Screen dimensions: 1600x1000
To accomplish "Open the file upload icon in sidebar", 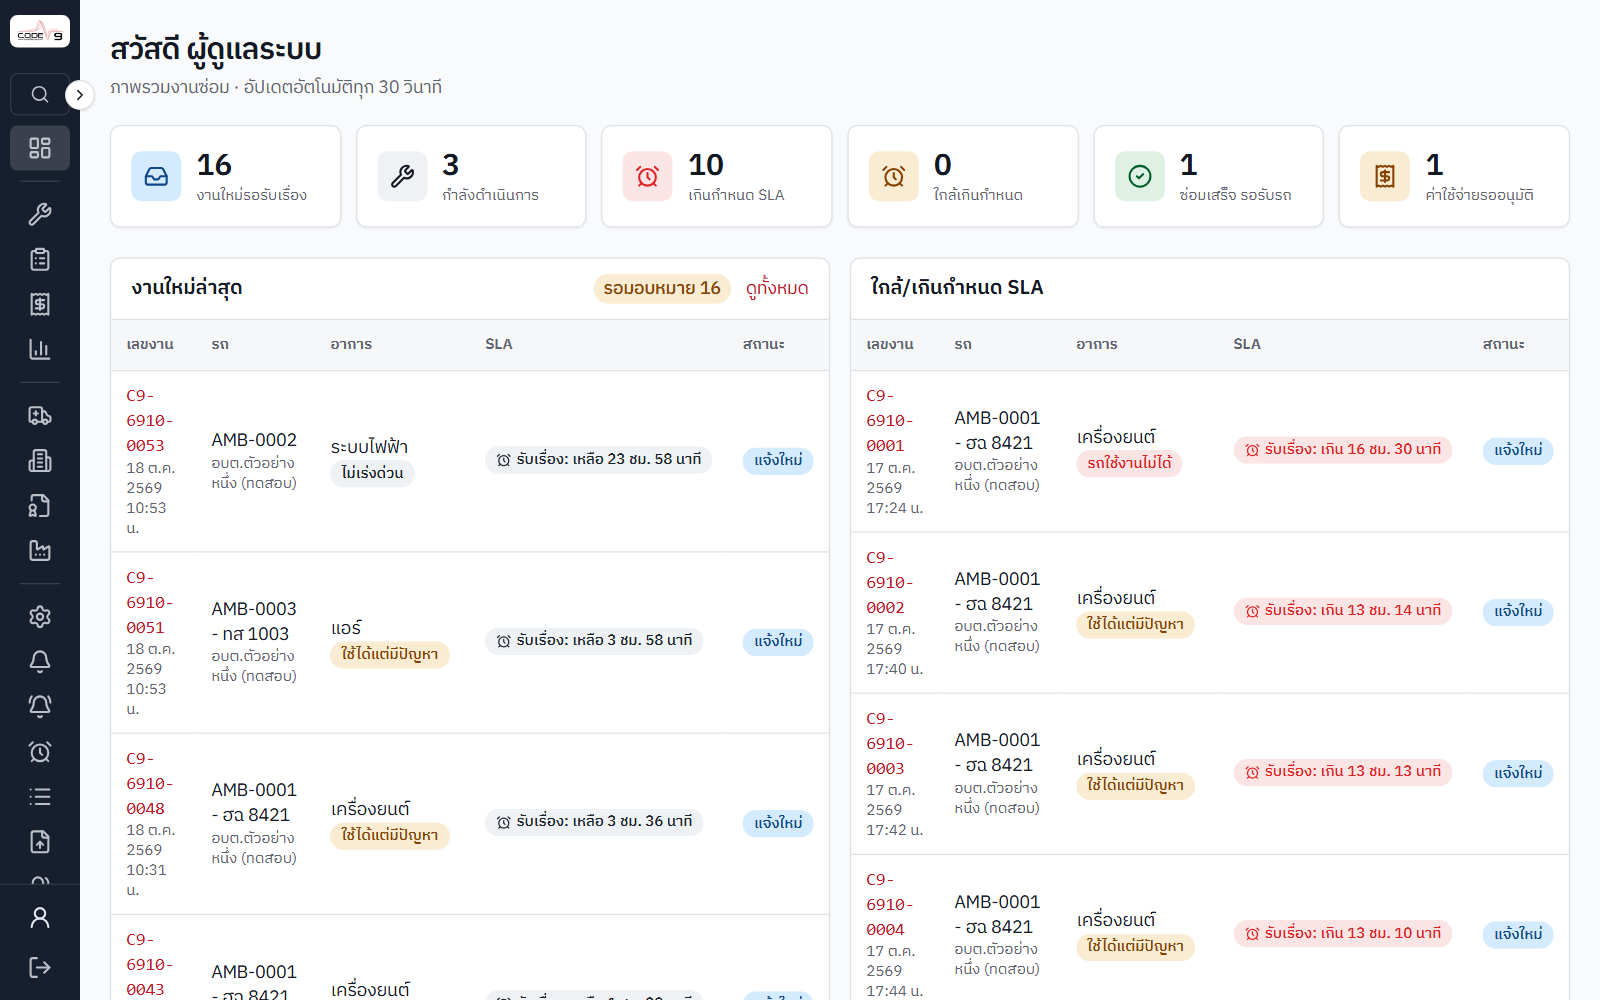I will coord(40,842).
